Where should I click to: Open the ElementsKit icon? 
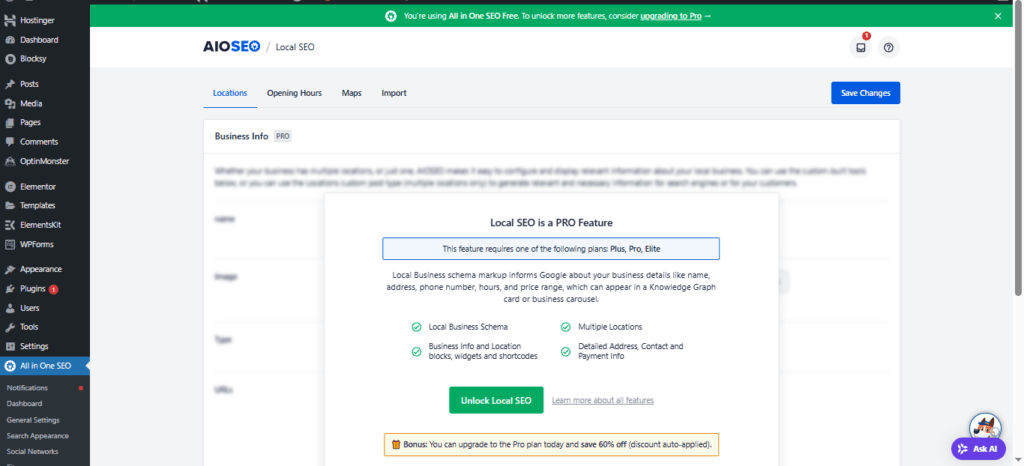(10, 225)
